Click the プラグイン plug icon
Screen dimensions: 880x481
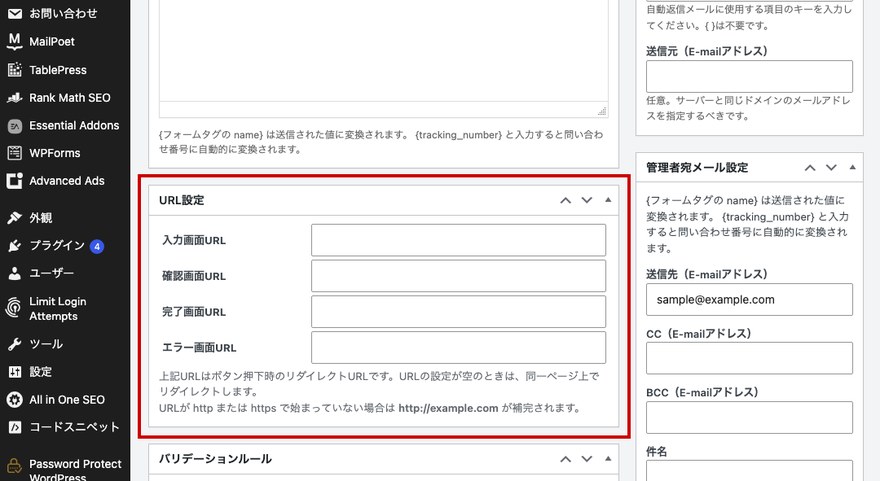[15, 245]
